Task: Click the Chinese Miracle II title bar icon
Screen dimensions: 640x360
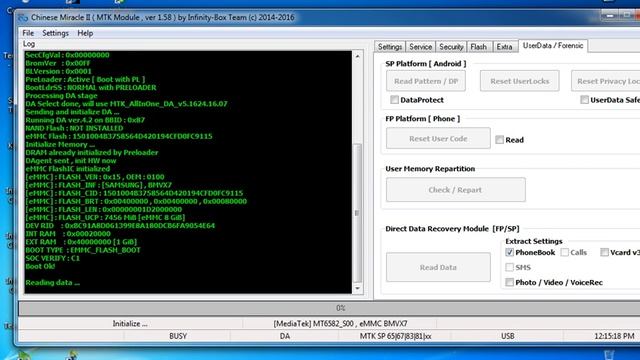Action: point(23,18)
